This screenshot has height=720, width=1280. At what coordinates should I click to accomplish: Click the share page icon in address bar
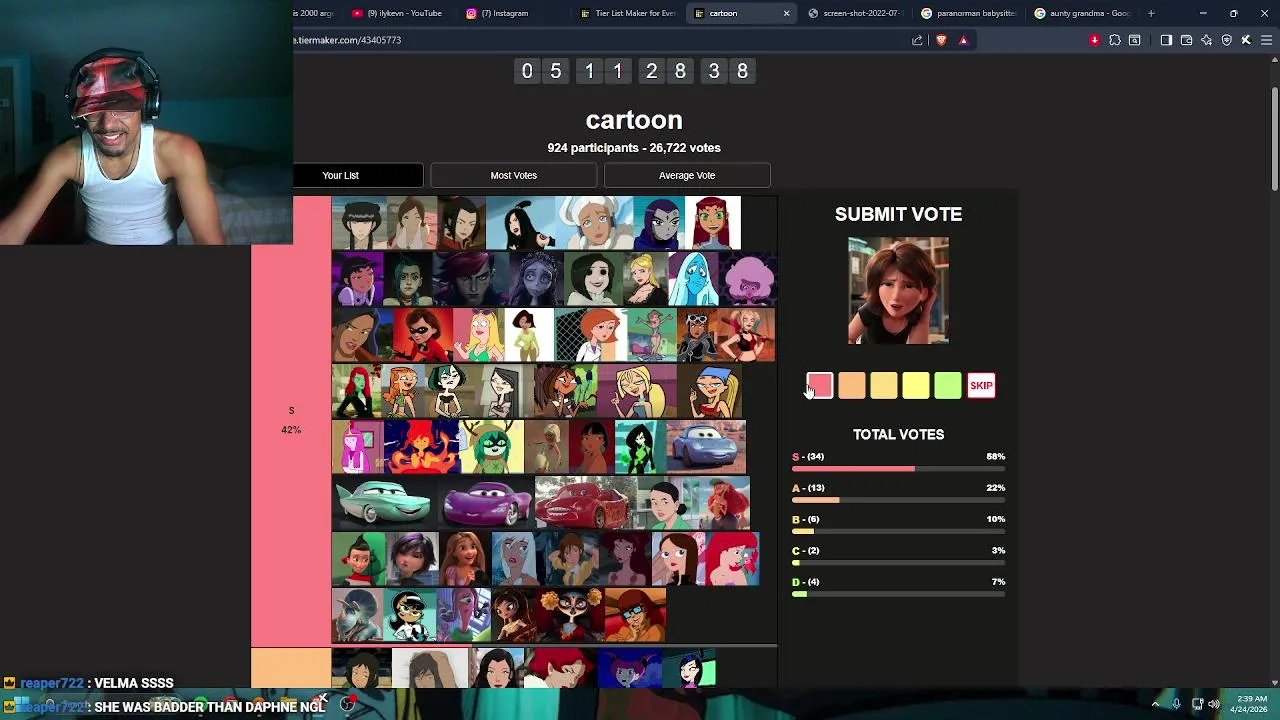(x=917, y=40)
